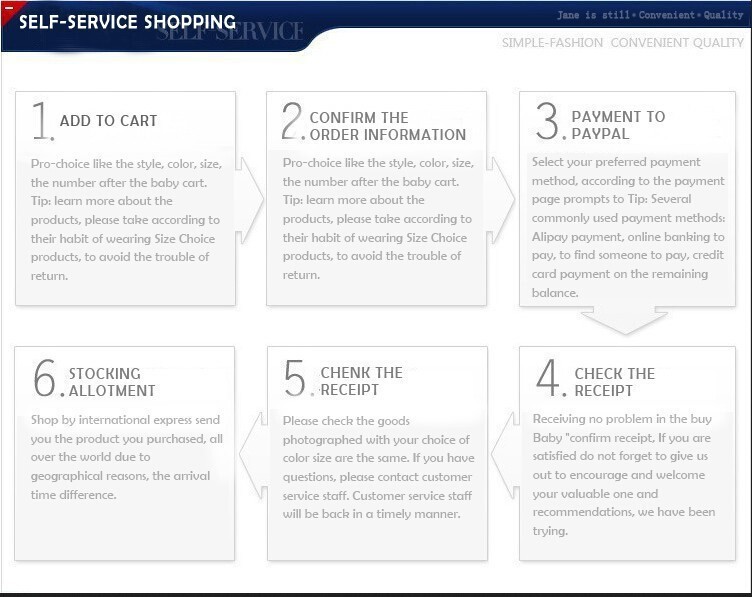Select the STOCKING ALLOTMENT heading

pos(111,382)
